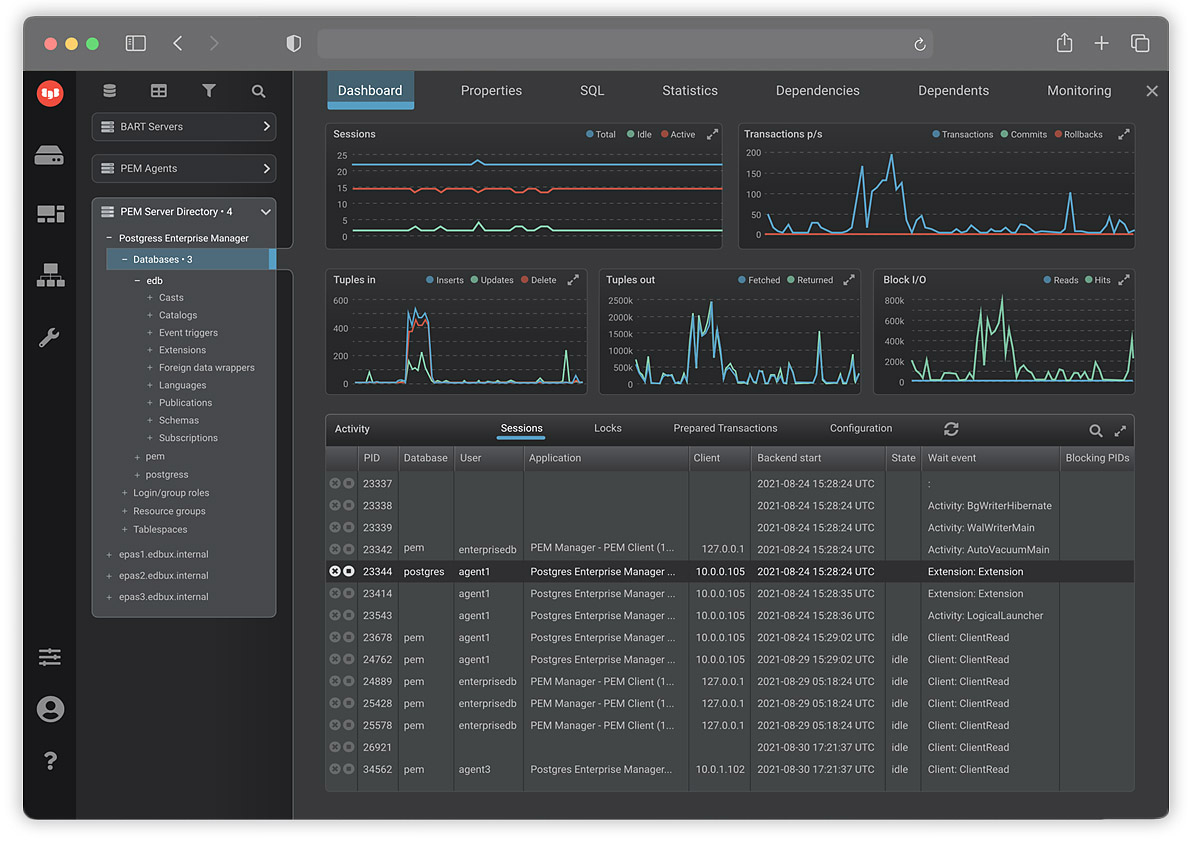
Task: Switch to the SQL tab
Action: (592, 91)
